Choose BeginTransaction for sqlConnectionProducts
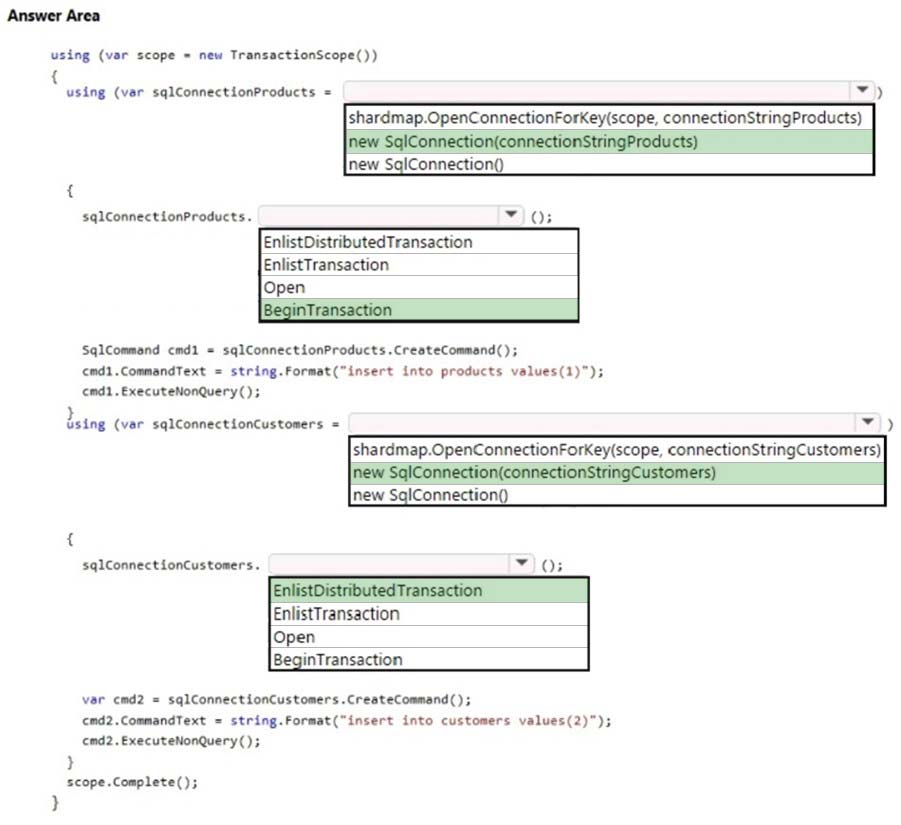Image resolution: width=901 pixels, height=825 pixels. (x=418, y=310)
